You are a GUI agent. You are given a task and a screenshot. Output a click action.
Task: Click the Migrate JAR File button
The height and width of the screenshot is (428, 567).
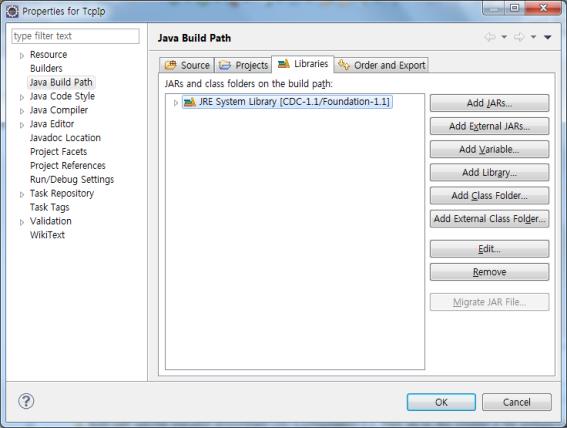pos(489,302)
